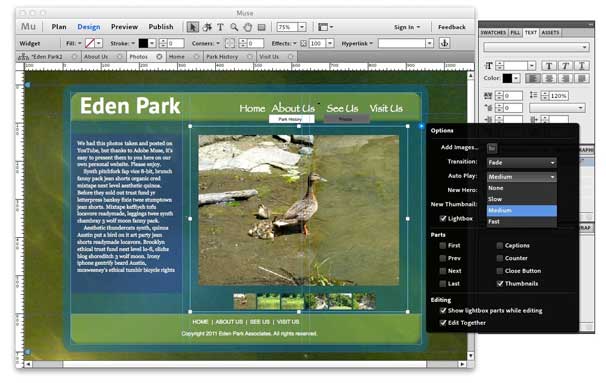606x383 pixels.
Task: Switch to the Preview mode
Action: [x=124, y=27]
